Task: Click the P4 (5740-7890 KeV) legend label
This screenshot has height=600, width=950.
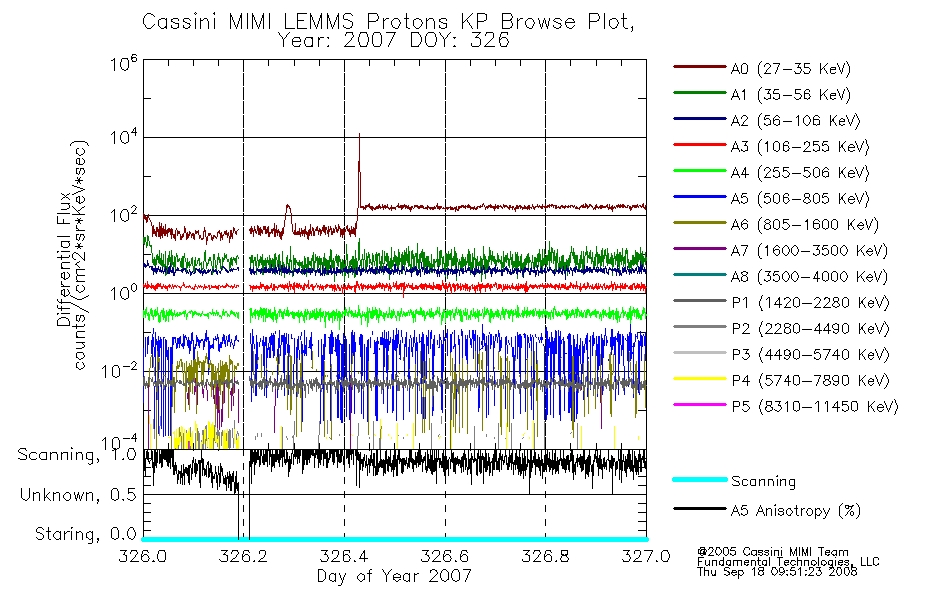Action: (810, 381)
